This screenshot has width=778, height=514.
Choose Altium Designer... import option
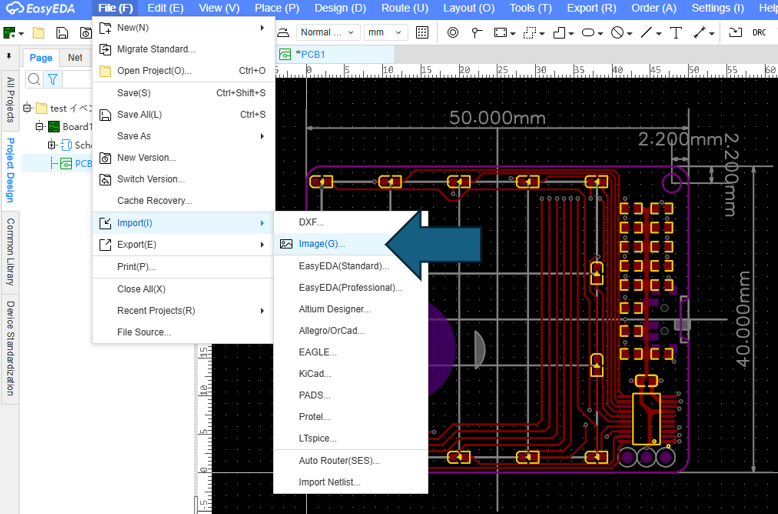coord(334,309)
